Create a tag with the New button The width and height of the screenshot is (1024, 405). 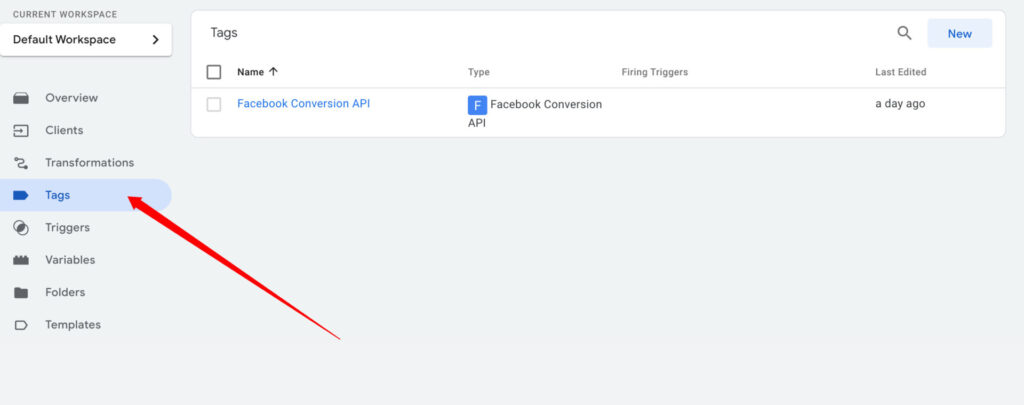point(959,33)
